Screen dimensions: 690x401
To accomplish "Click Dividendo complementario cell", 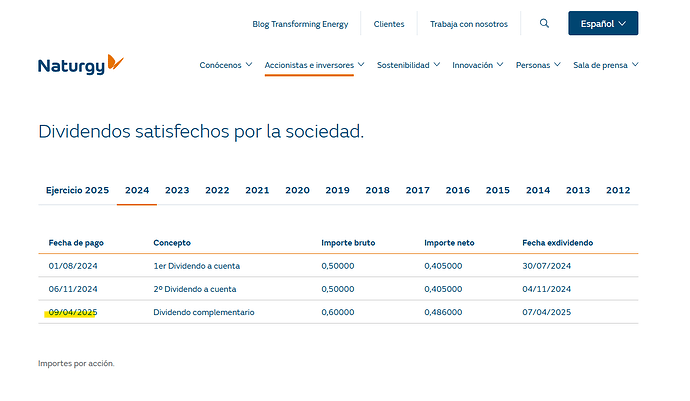I will (204, 313).
